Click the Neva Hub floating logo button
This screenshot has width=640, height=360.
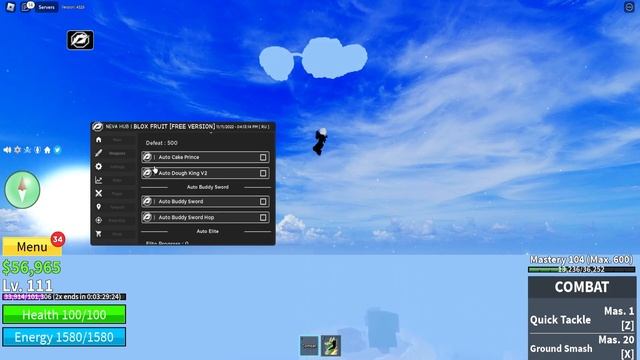point(80,40)
